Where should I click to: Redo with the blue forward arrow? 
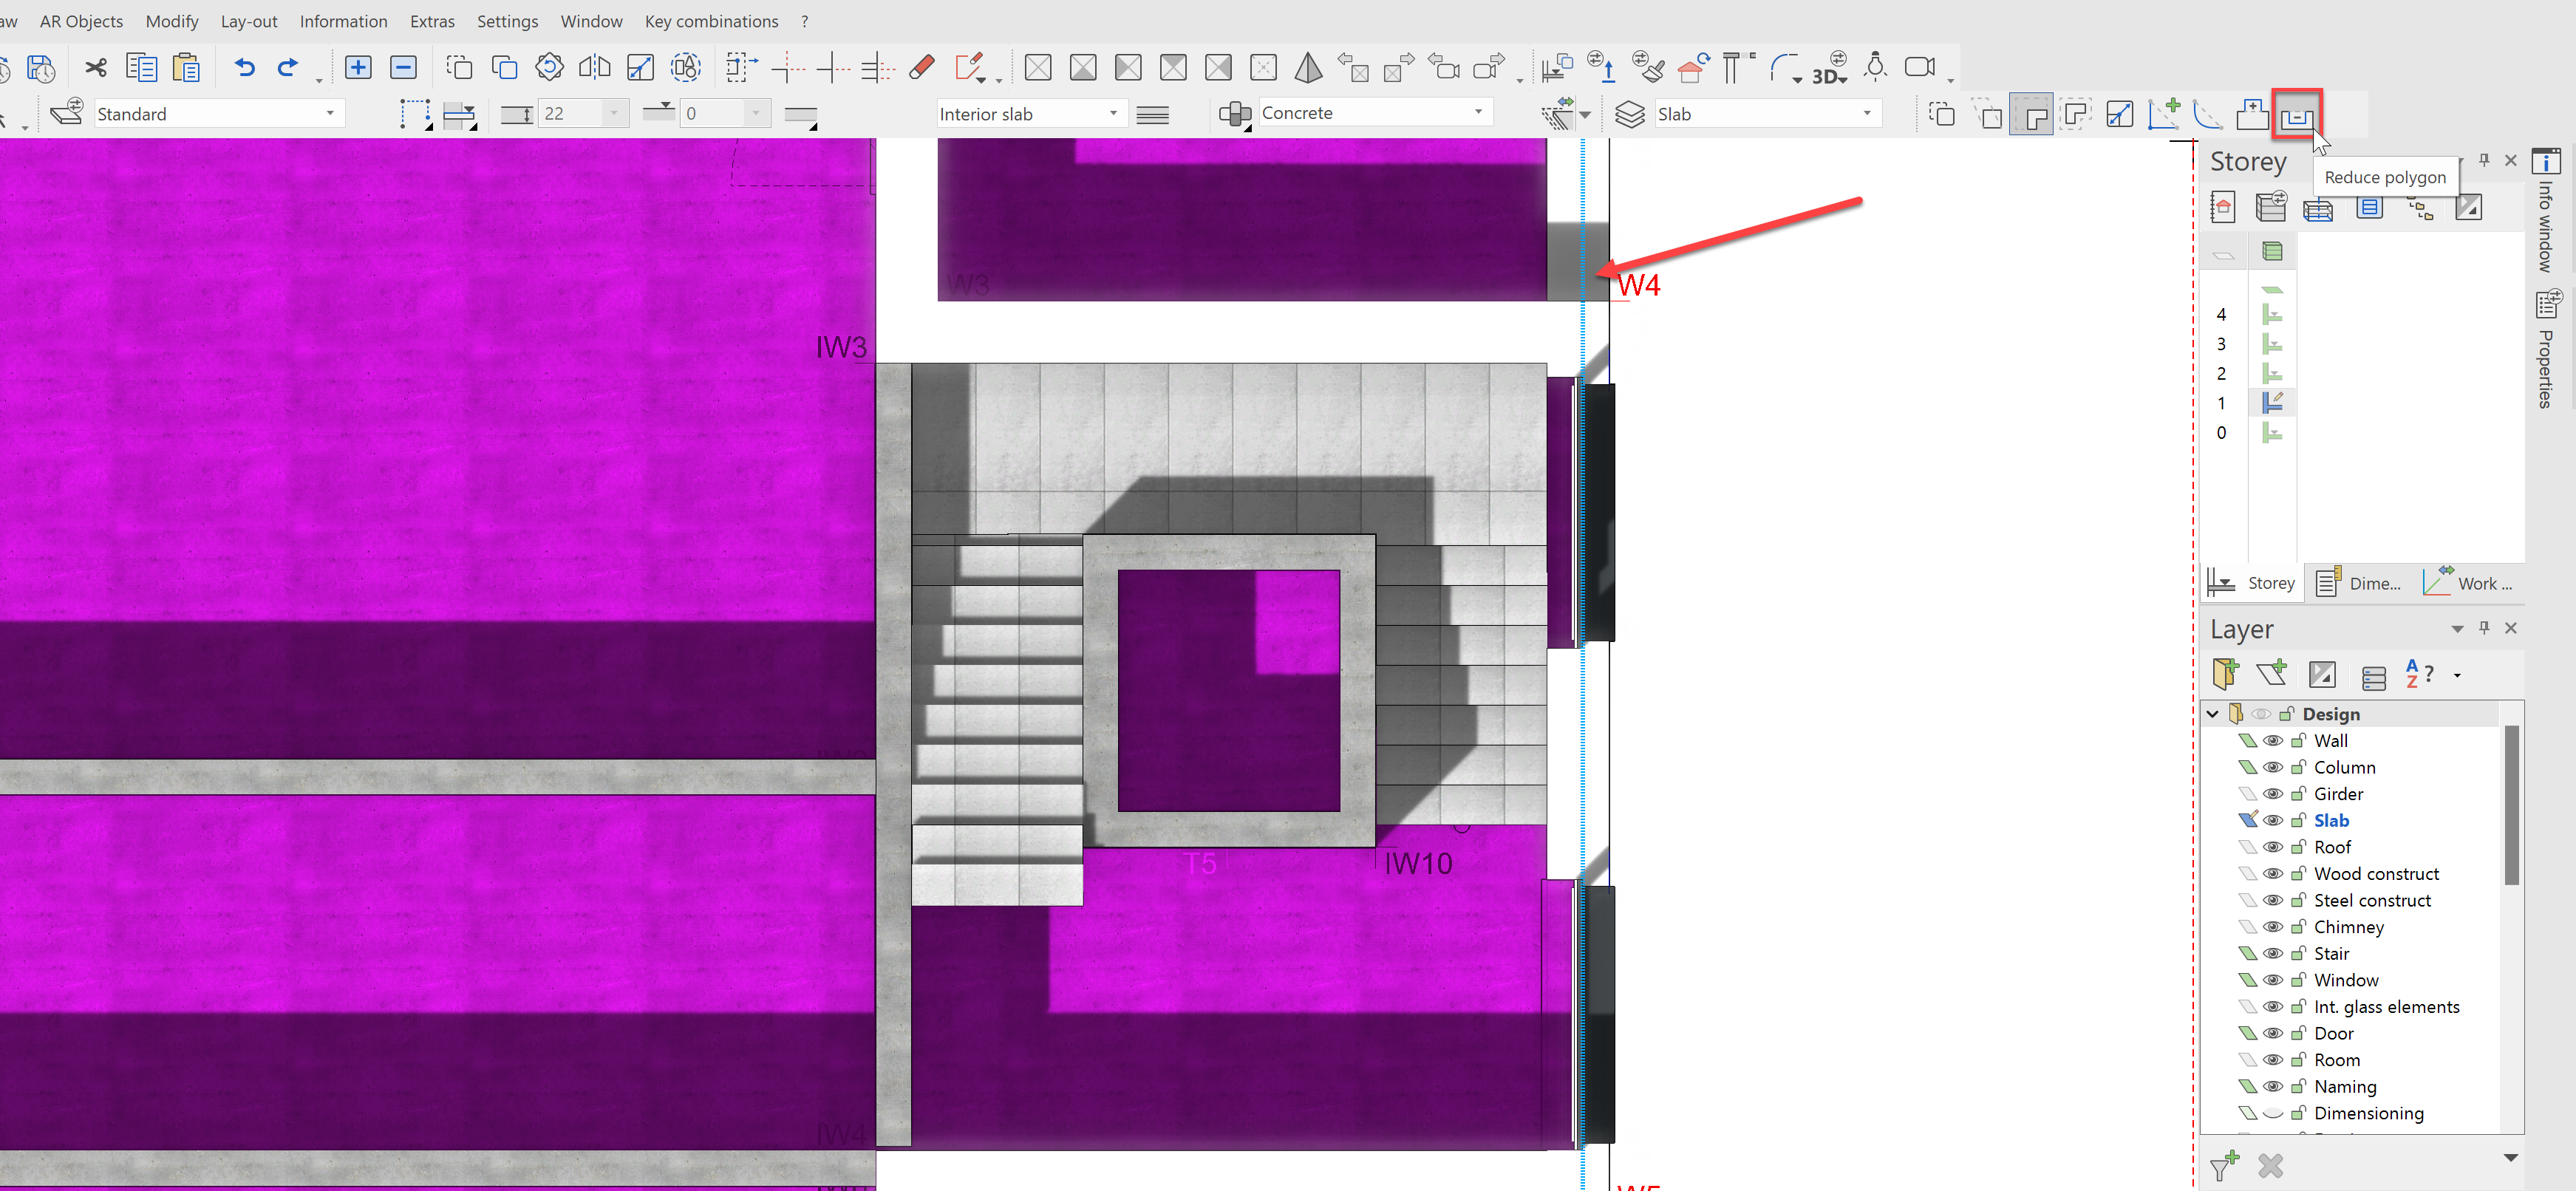287,68
